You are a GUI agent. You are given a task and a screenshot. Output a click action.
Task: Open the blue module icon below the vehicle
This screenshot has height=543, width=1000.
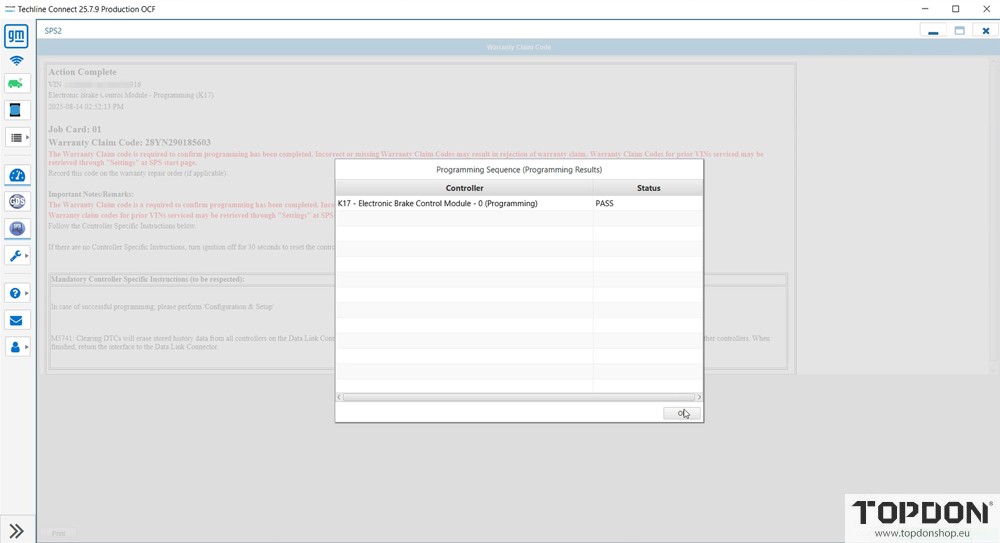tap(16, 110)
